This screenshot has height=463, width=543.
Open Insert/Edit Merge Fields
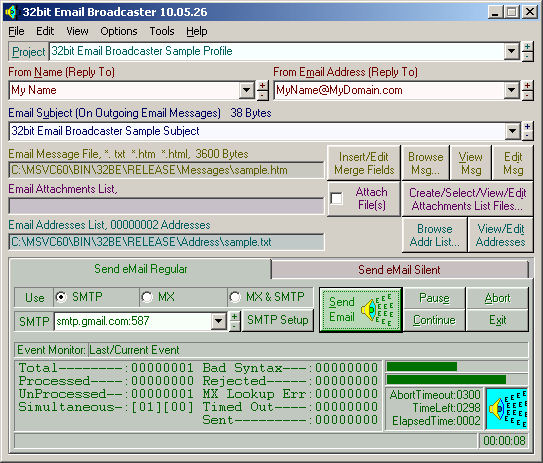point(364,163)
